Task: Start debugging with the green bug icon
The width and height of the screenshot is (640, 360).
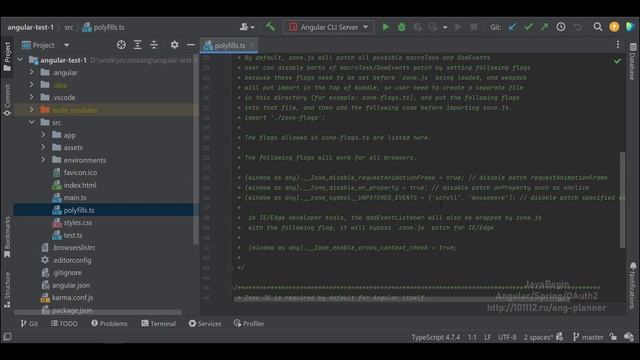Action: [x=402, y=27]
